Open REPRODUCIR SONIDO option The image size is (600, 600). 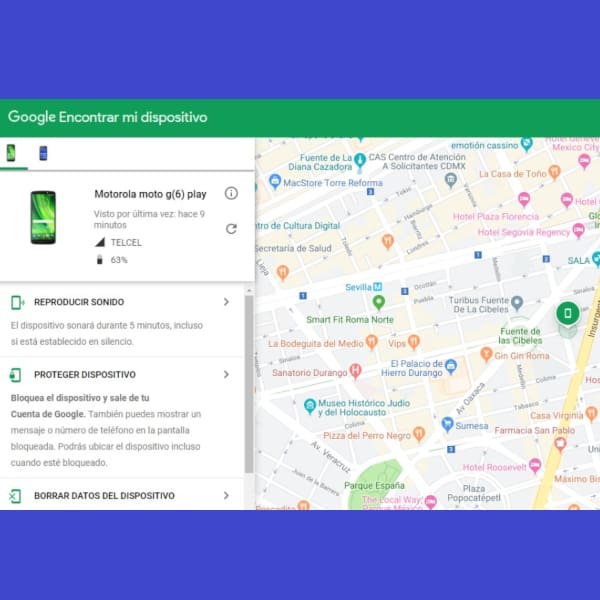point(79,302)
